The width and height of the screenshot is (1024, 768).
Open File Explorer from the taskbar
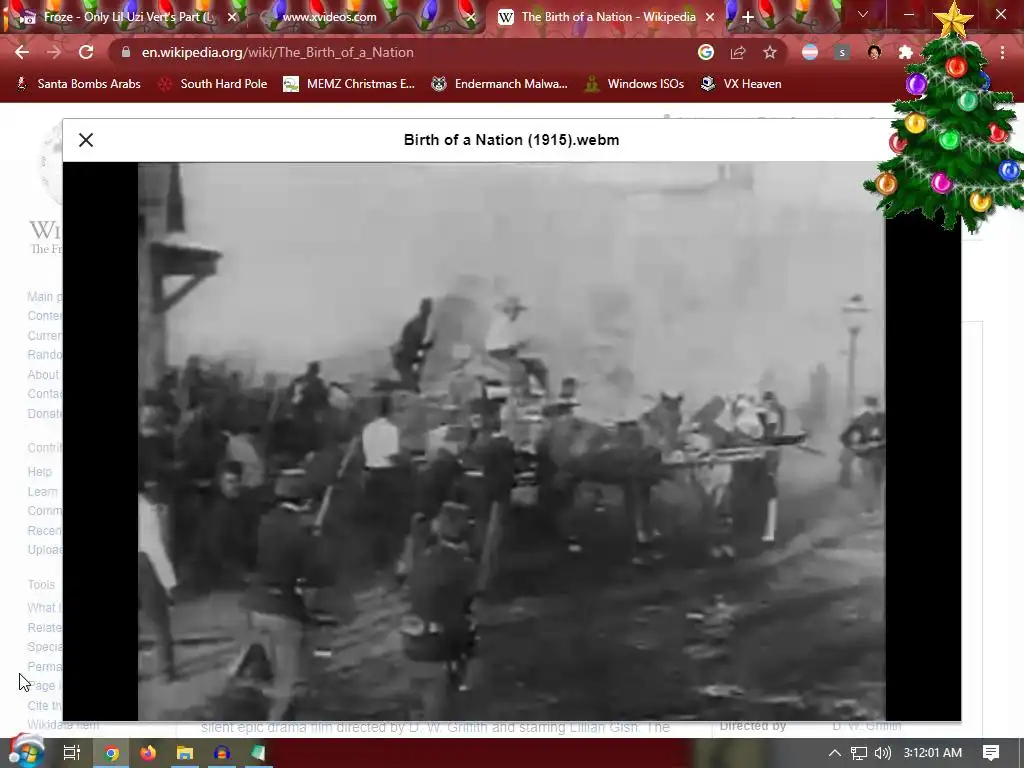[185, 753]
